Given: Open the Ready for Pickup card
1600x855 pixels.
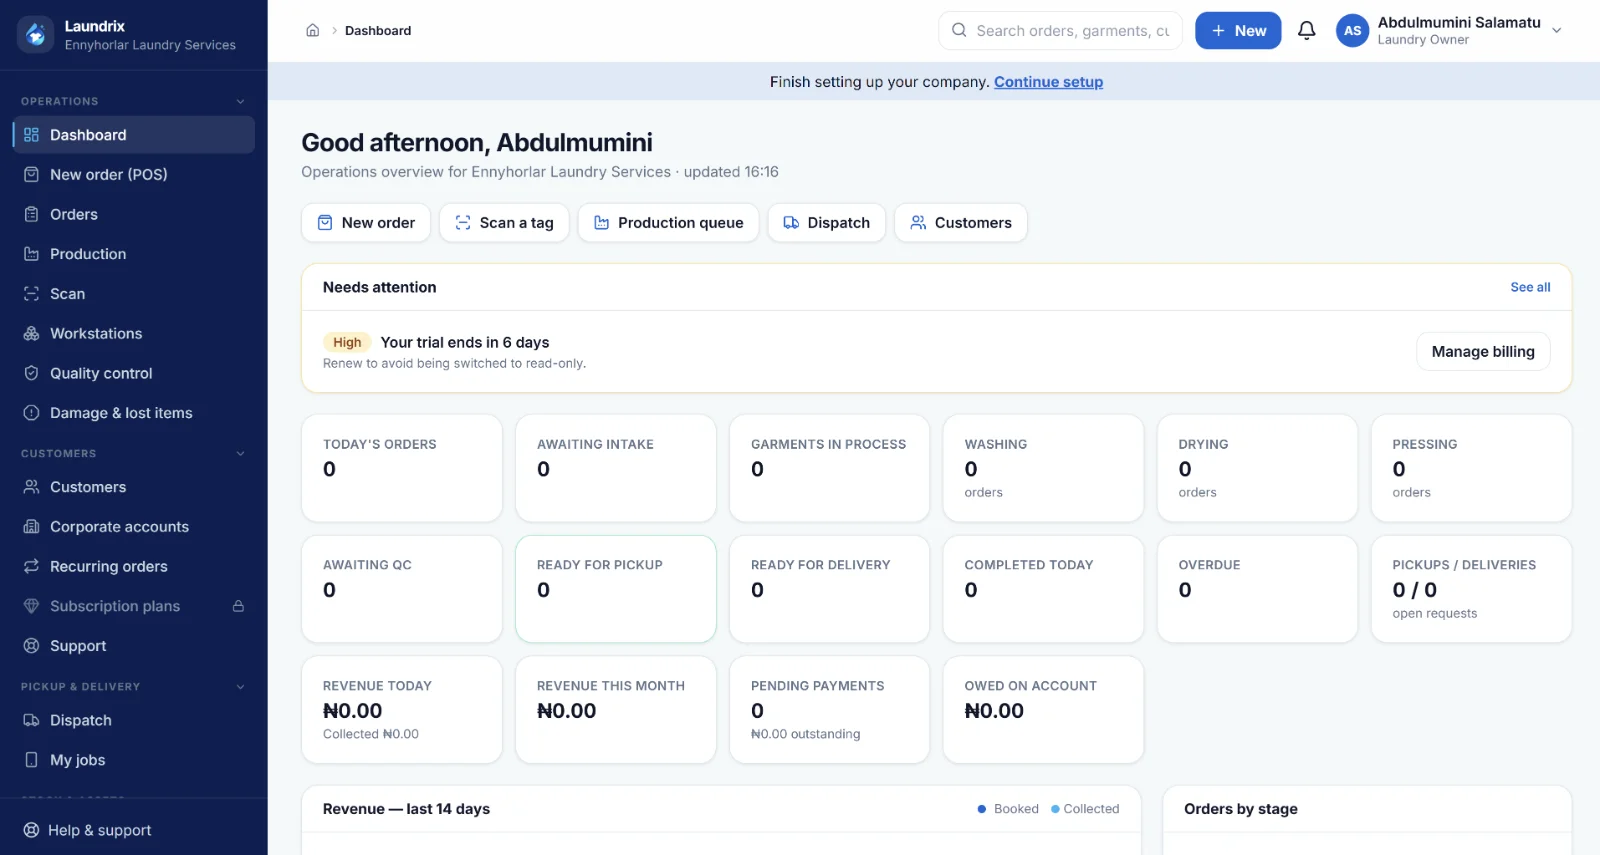Looking at the screenshot, I should coord(616,589).
